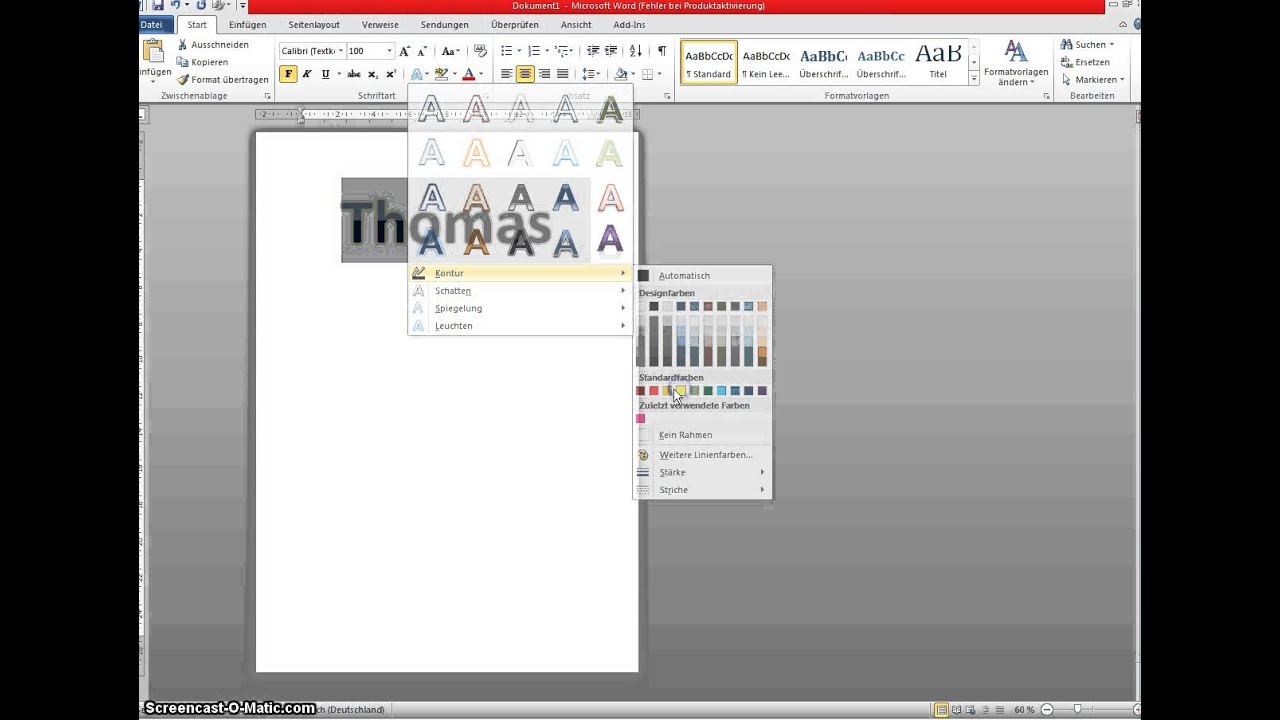Click the increase indent icon
Image resolution: width=1280 pixels, height=720 pixels.
tap(611, 51)
